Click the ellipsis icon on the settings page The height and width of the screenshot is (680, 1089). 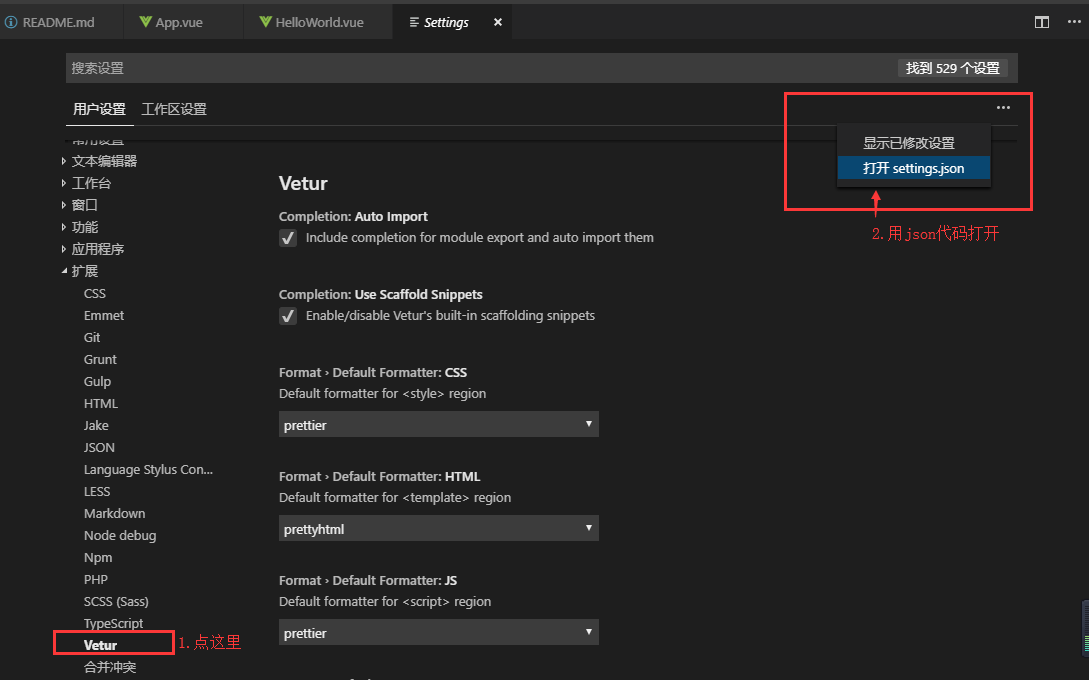[1003, 107]
